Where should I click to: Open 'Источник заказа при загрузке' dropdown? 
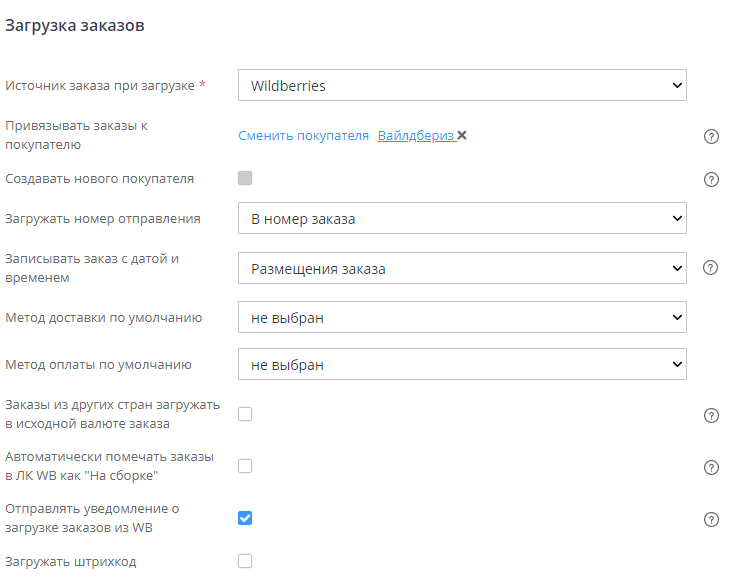tap(462, 85)
